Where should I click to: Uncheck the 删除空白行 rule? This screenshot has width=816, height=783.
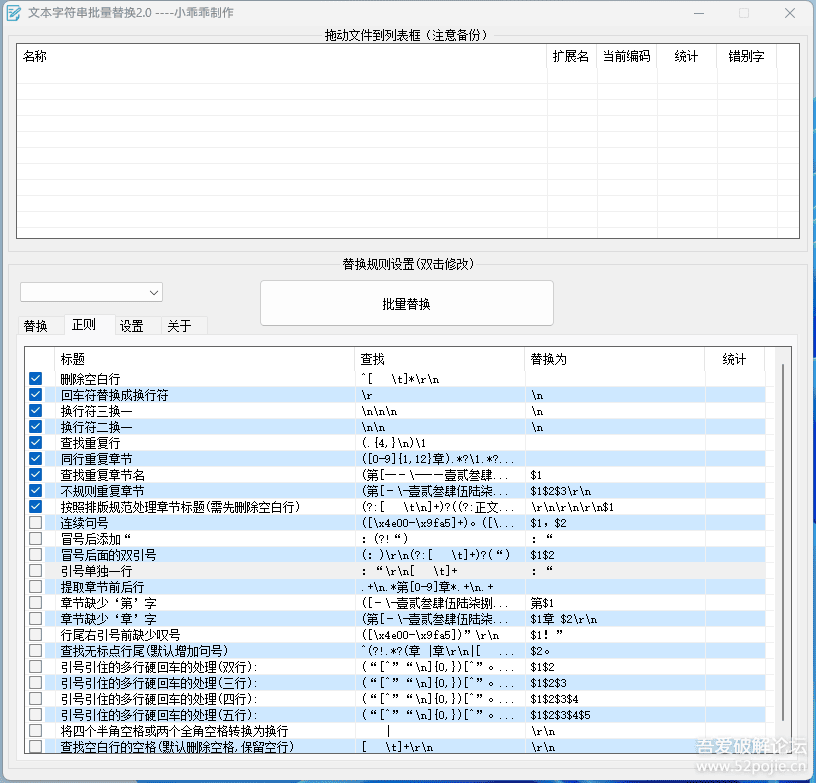36,379
